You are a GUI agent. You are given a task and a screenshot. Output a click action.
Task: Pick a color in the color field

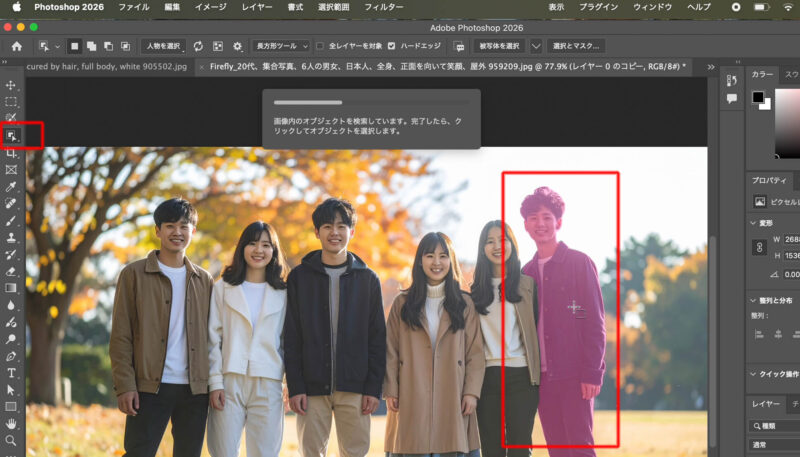787,123
